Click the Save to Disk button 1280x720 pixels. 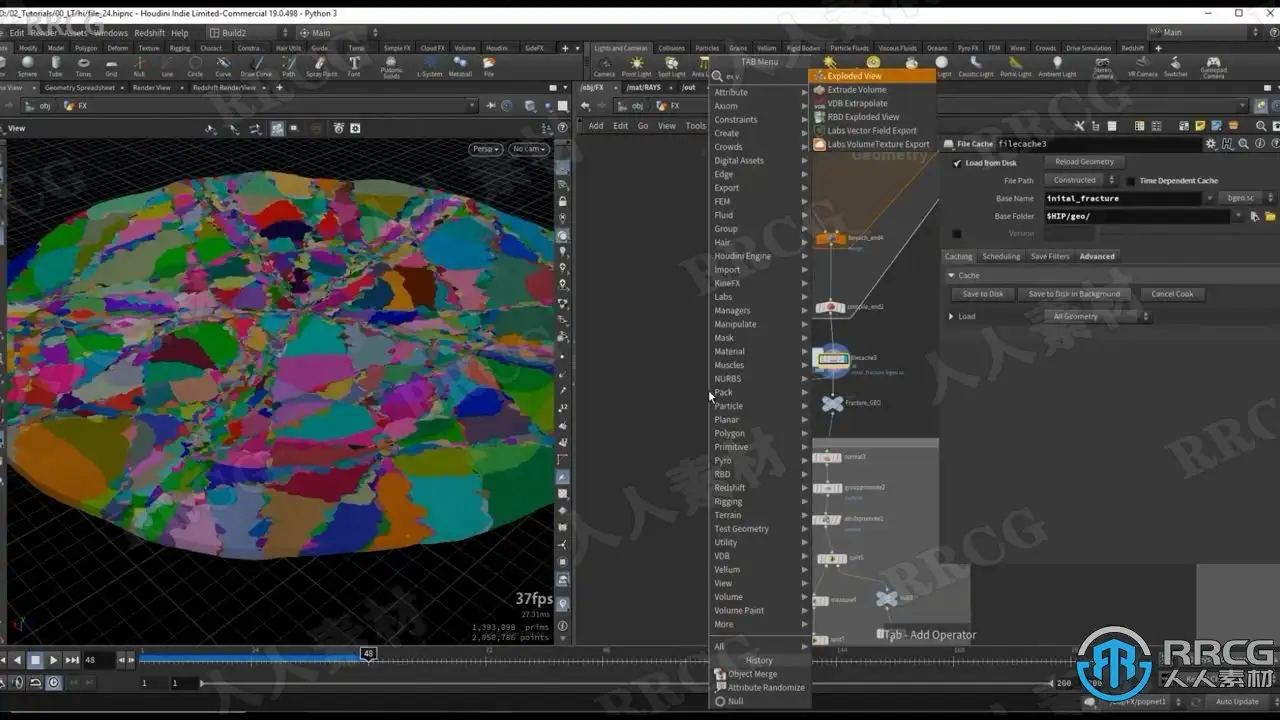pyautogui.click(x=983, y=294)
